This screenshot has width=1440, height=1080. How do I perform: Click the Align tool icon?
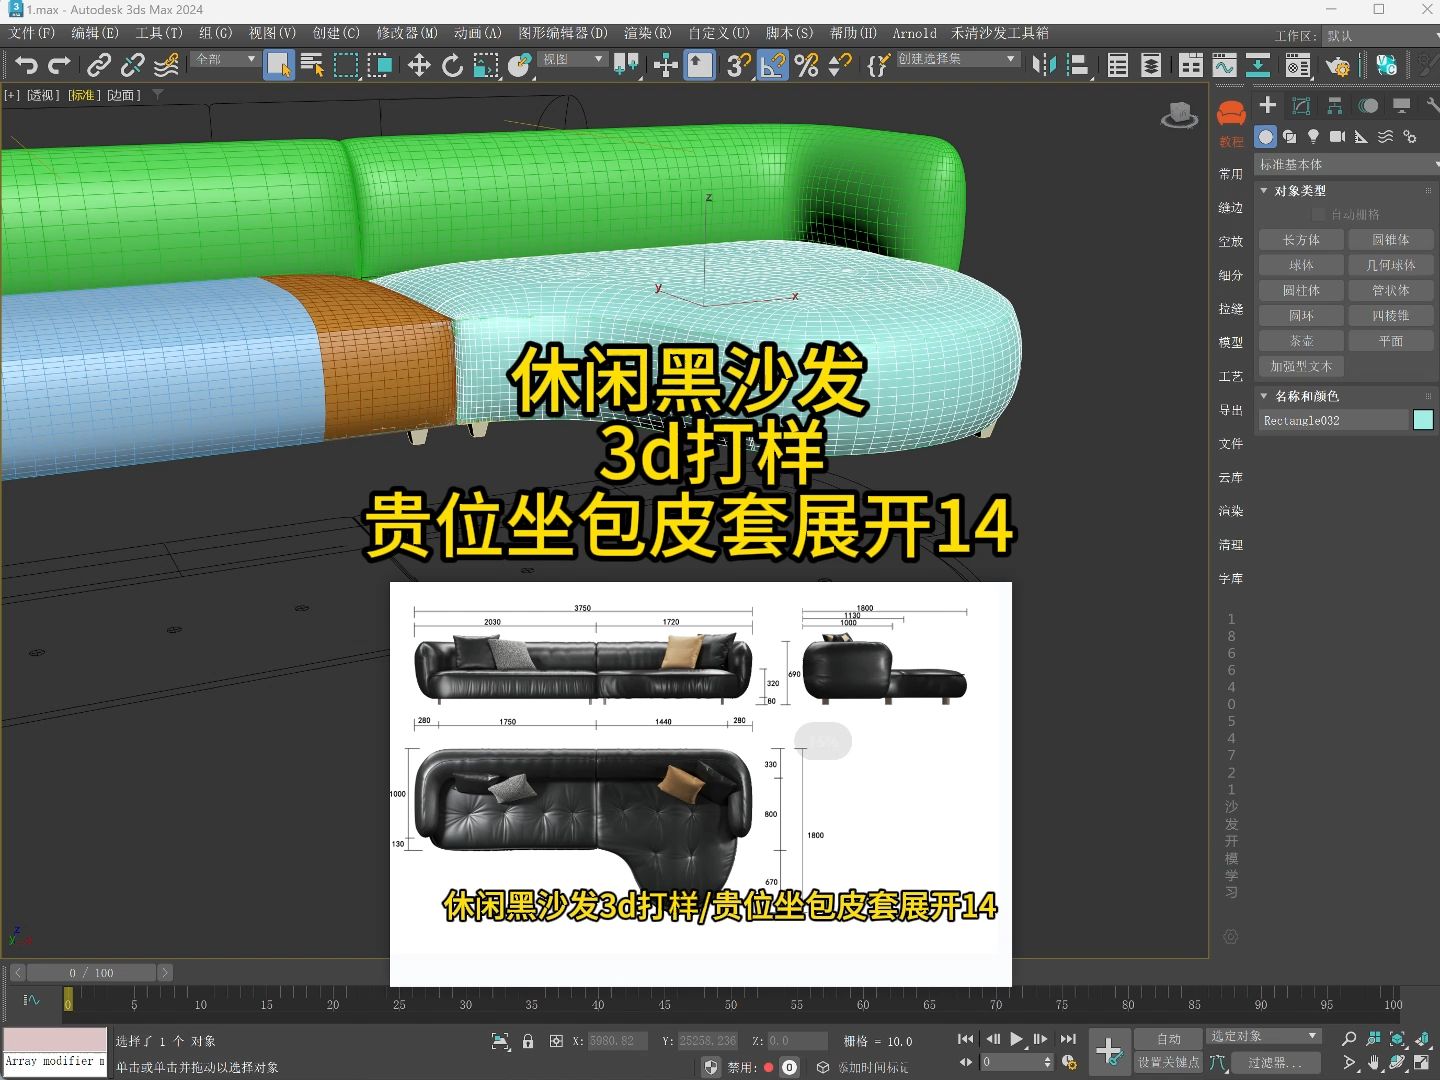click(1078, 66)
